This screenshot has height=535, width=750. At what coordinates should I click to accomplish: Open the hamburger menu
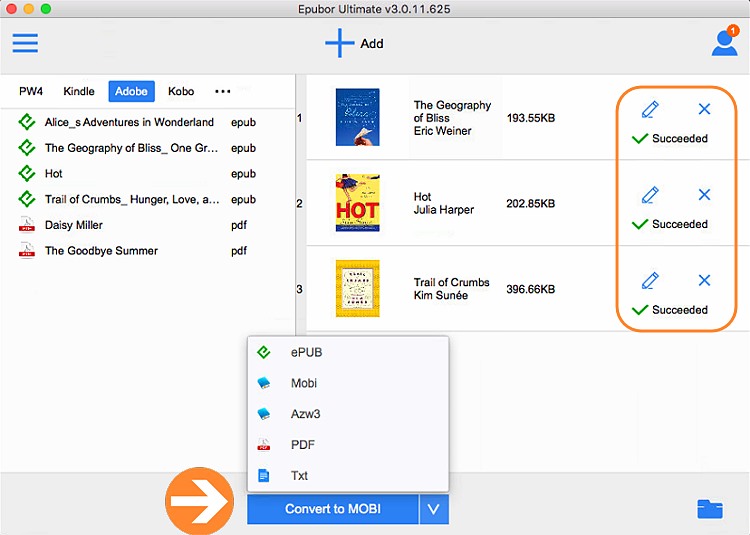coord(25,43)
